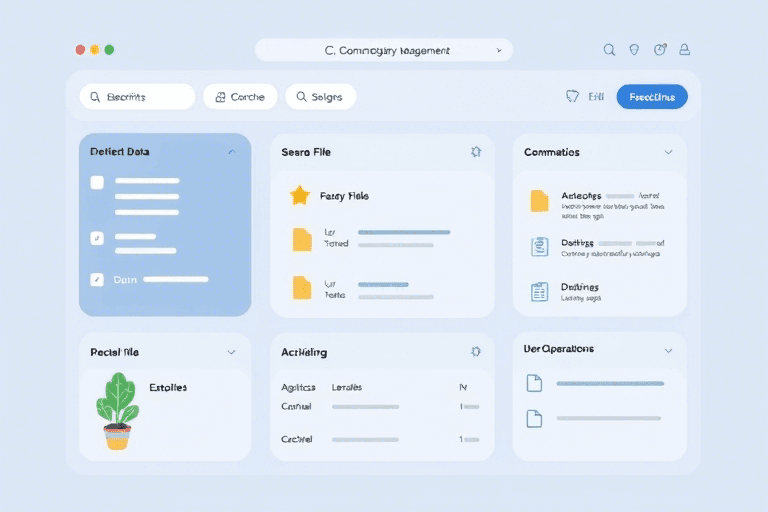The height and width of the screenshot is (512, 768).
Task: Expand the User Operations panel chevron
Action: (x=668, y=351)
